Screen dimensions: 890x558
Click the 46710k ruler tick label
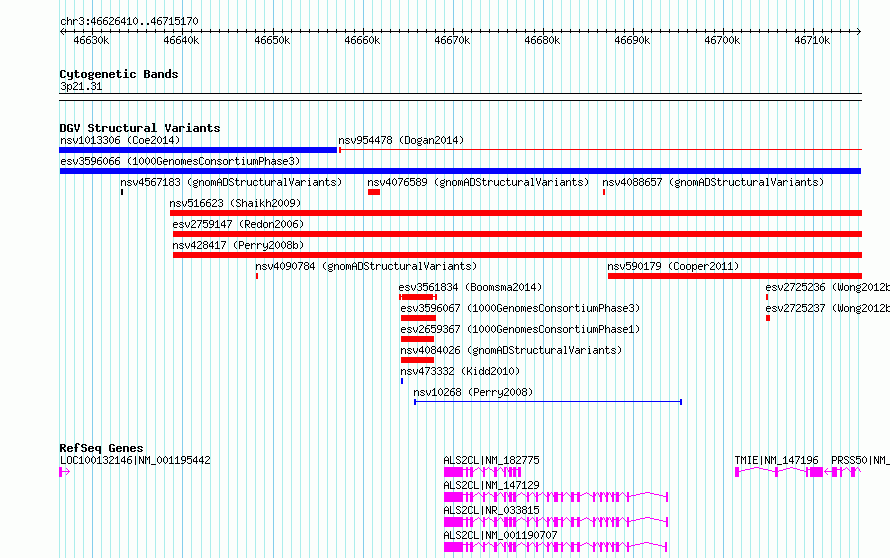pos(812,41)
